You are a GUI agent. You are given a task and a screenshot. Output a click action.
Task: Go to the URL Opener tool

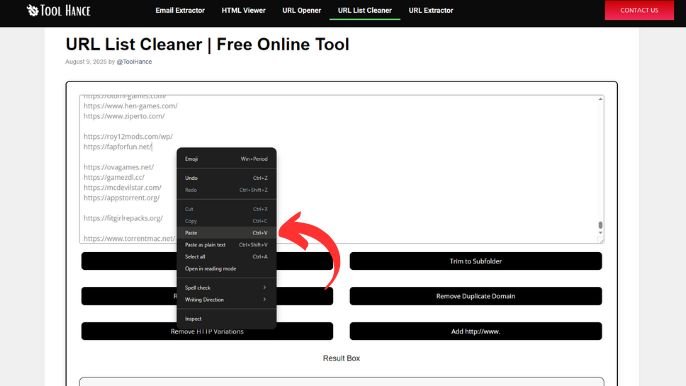(x=301, y=11)
